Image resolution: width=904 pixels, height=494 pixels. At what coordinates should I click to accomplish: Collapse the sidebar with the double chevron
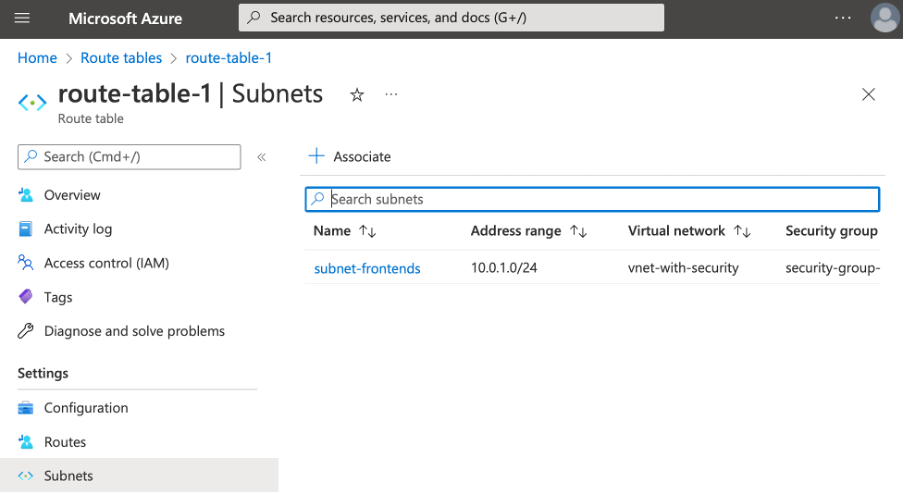pyautogui.click(x=261, y=157)
